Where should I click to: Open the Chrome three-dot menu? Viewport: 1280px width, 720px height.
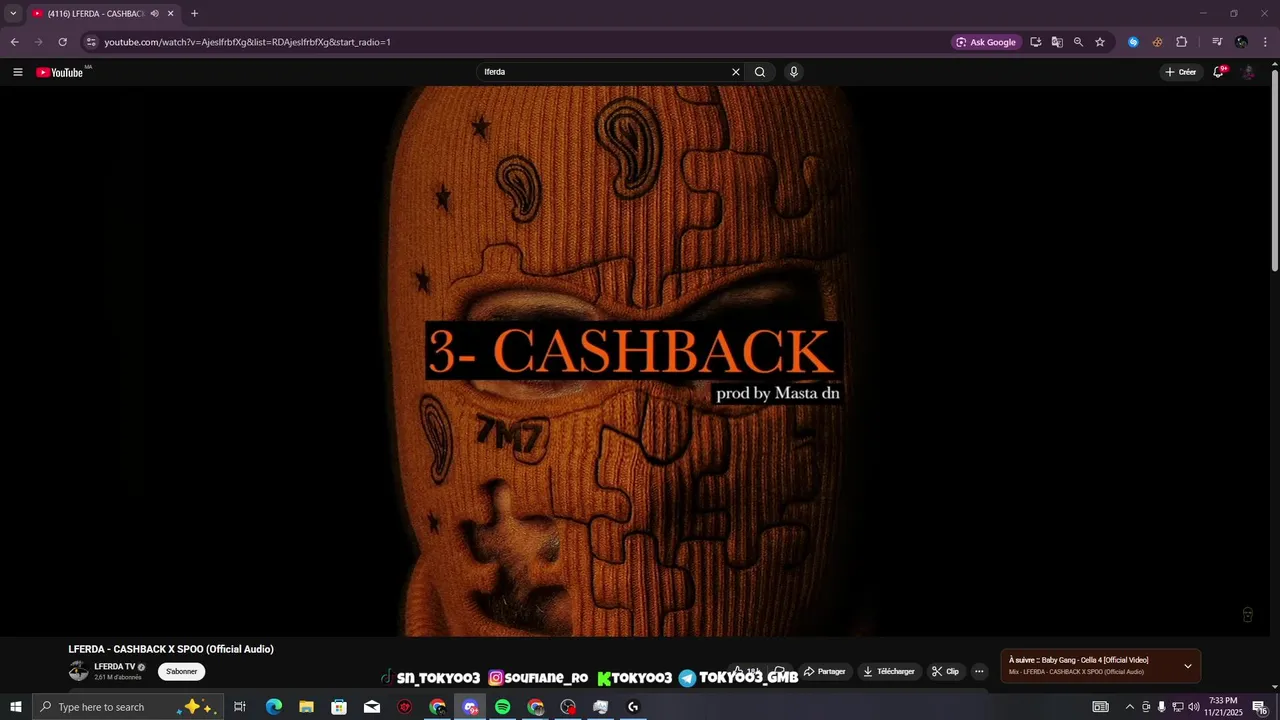coord(1265,42)
